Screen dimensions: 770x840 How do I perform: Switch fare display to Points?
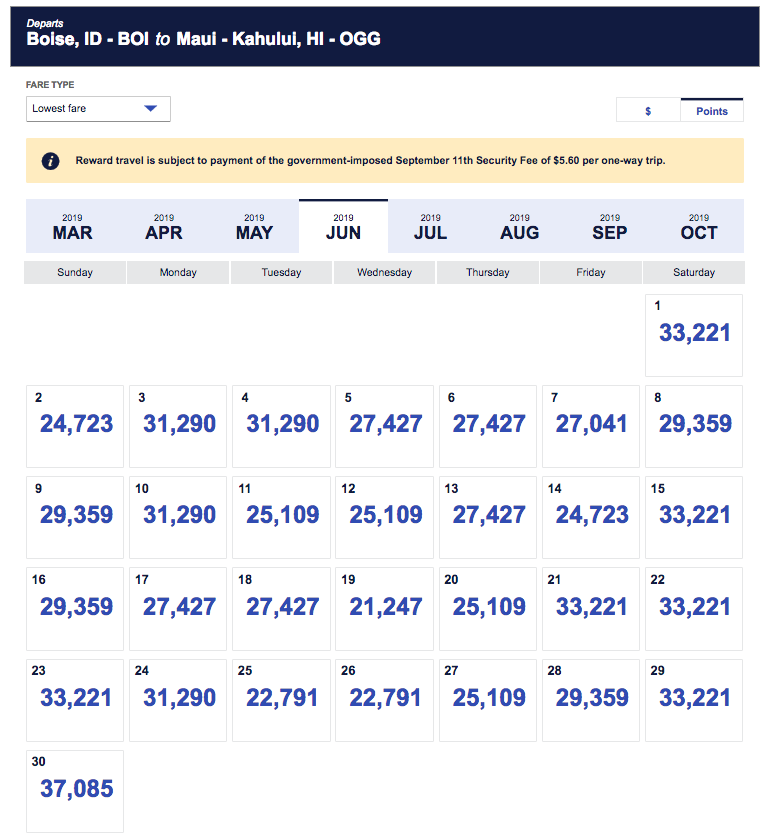[711, 111]
